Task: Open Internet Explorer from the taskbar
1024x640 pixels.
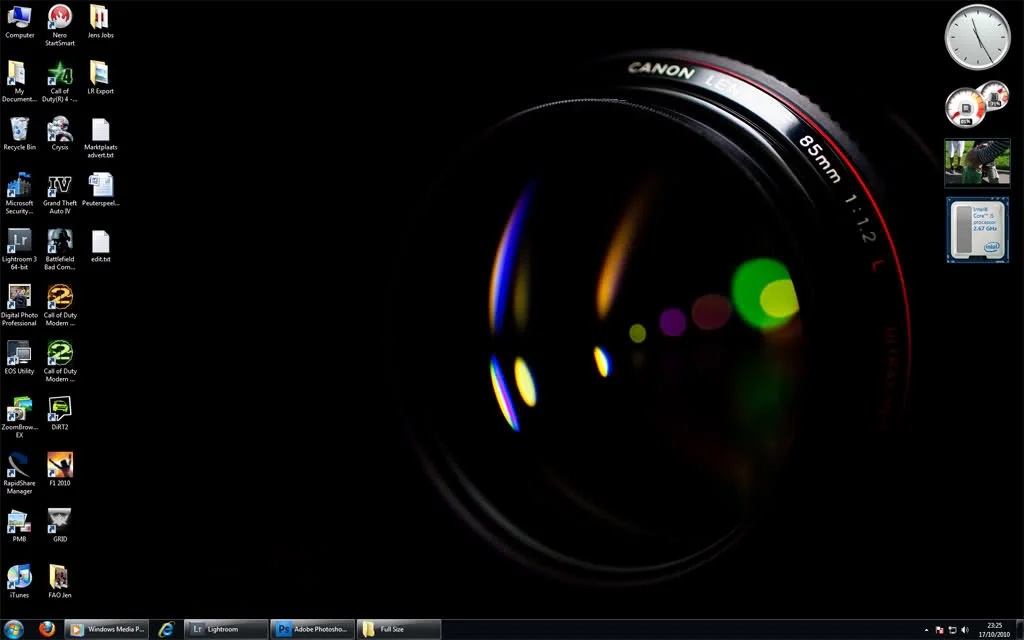Action: point(167,630)
